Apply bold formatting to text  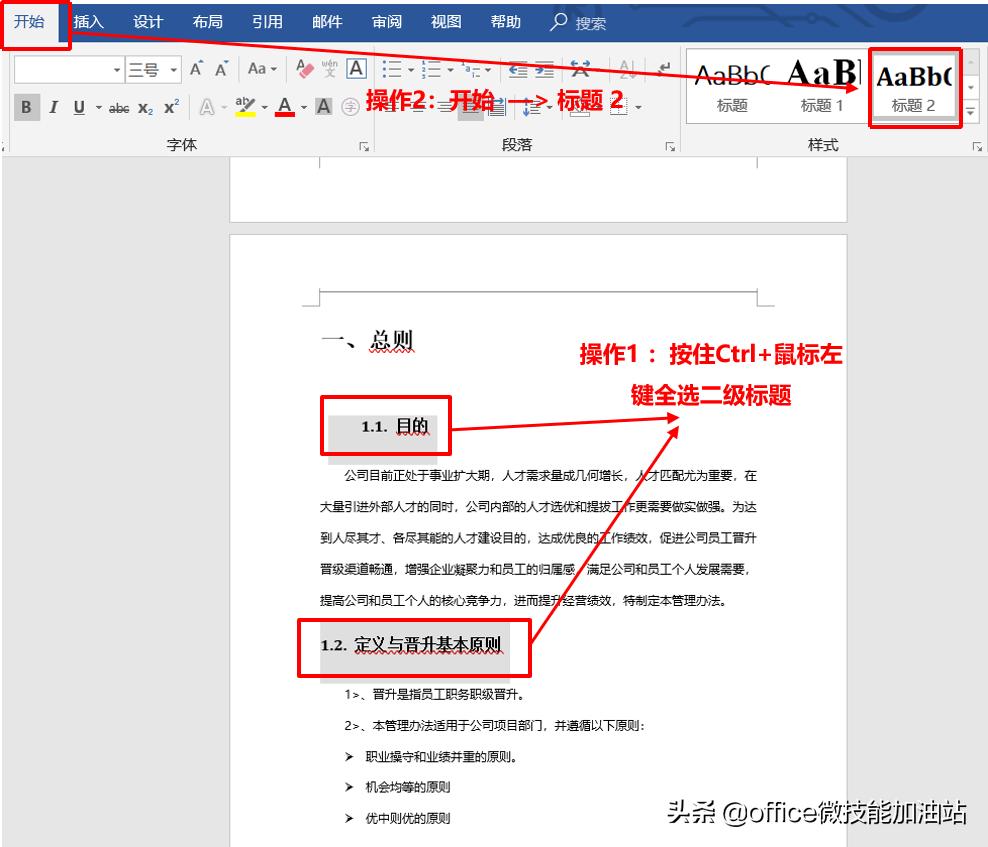[26, 107]
